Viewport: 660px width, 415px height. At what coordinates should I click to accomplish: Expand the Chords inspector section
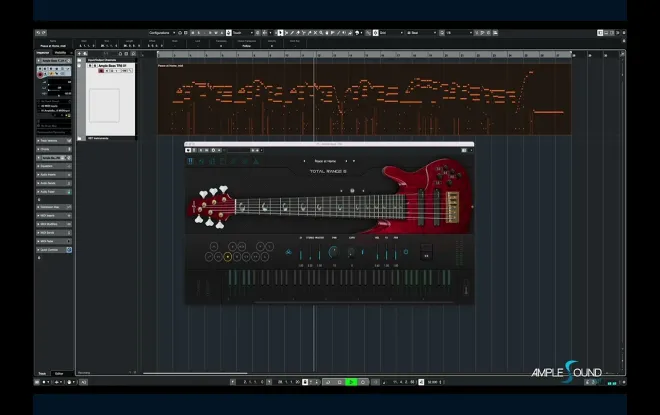point(54,149)
